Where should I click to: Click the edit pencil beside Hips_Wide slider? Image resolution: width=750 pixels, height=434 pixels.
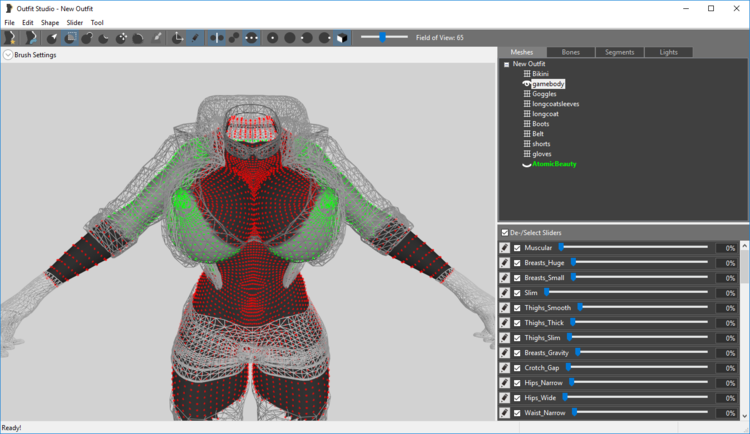pyautogui.click(x=505, y=398)
